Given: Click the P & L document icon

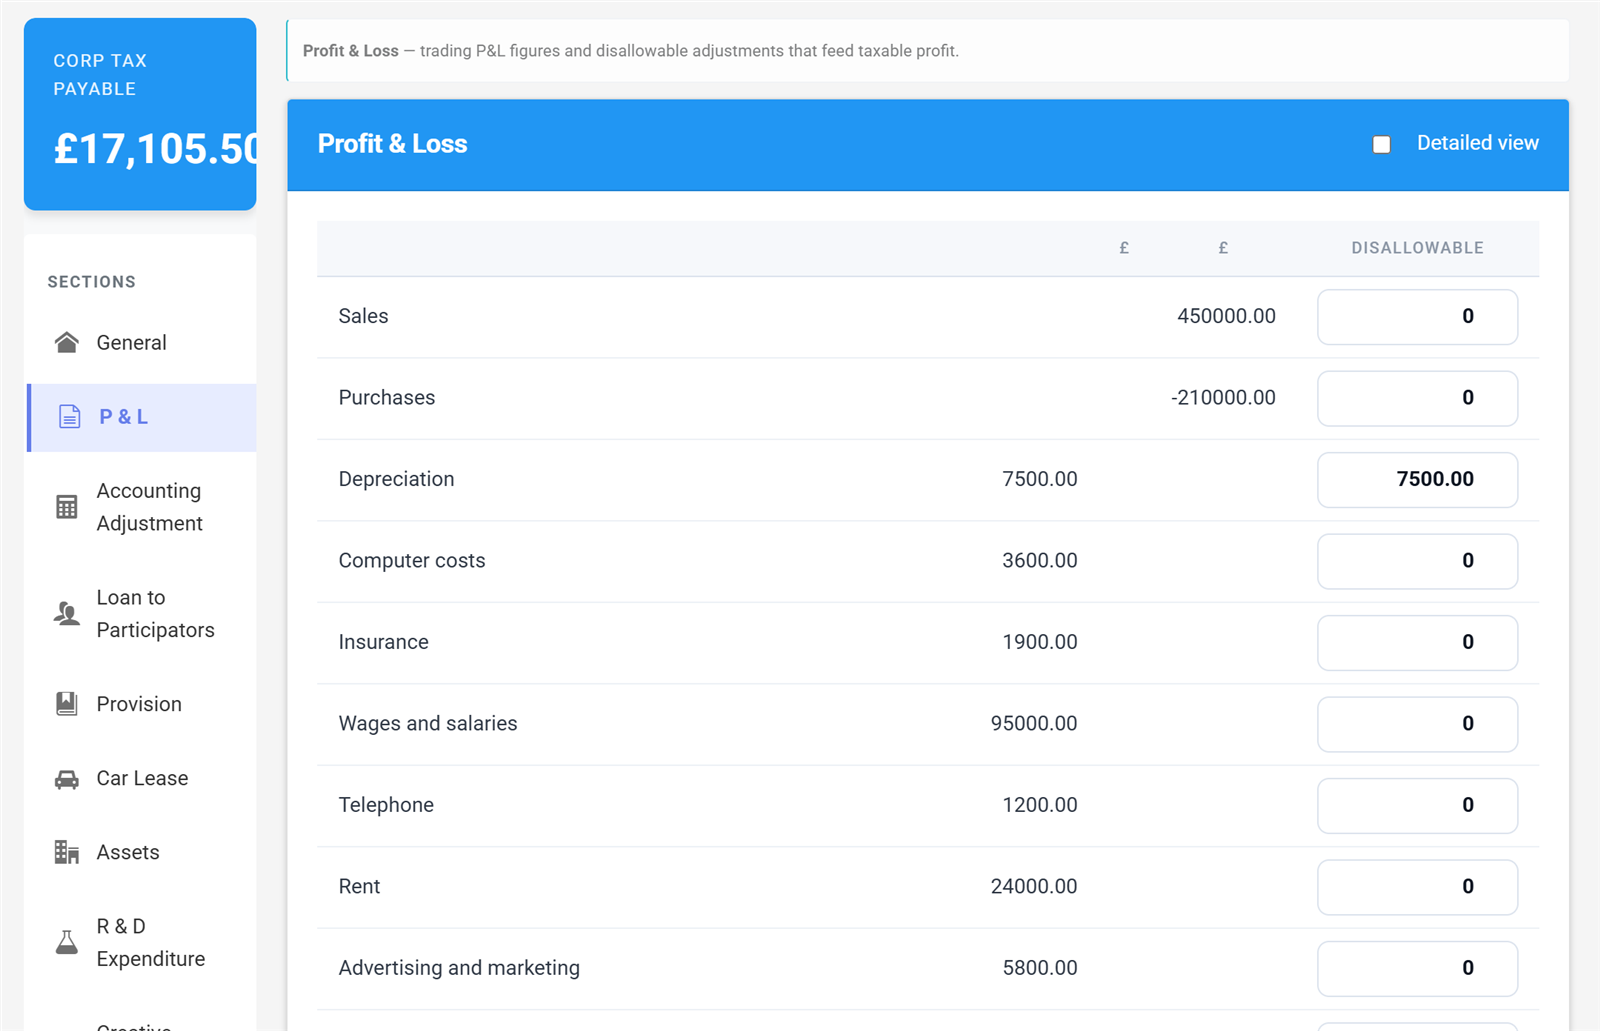Looking at the screenshot, I should click(69, 417).
